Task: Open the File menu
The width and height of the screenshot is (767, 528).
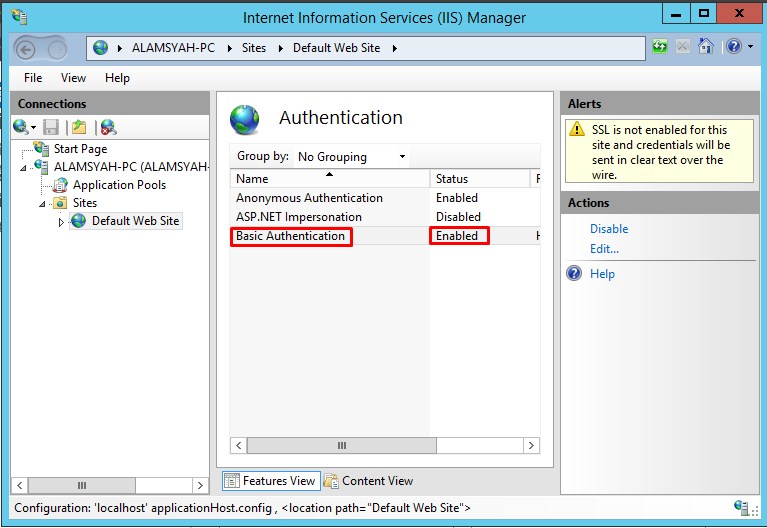Action: tap(33, 78)
